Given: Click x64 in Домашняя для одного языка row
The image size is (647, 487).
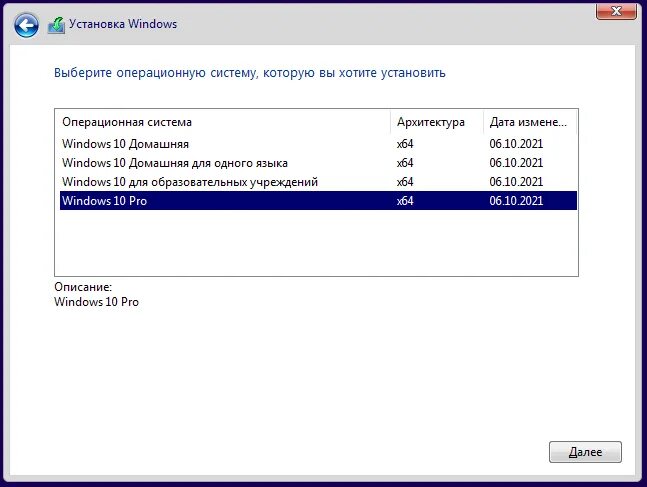Looking at the screenshot, I should click(405, 163).
